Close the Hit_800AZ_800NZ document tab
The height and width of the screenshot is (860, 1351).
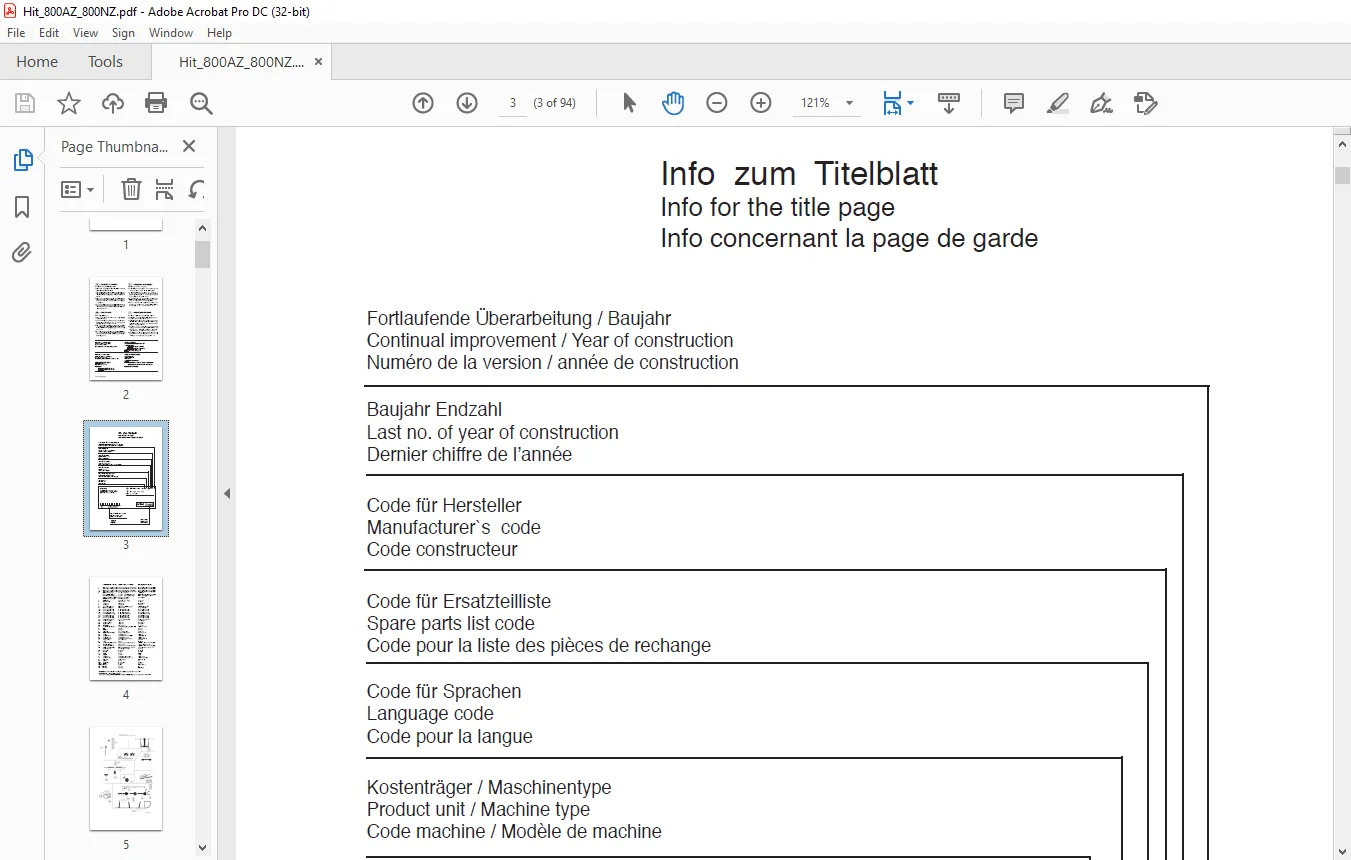pyautogui.click(x=318, y=61)
